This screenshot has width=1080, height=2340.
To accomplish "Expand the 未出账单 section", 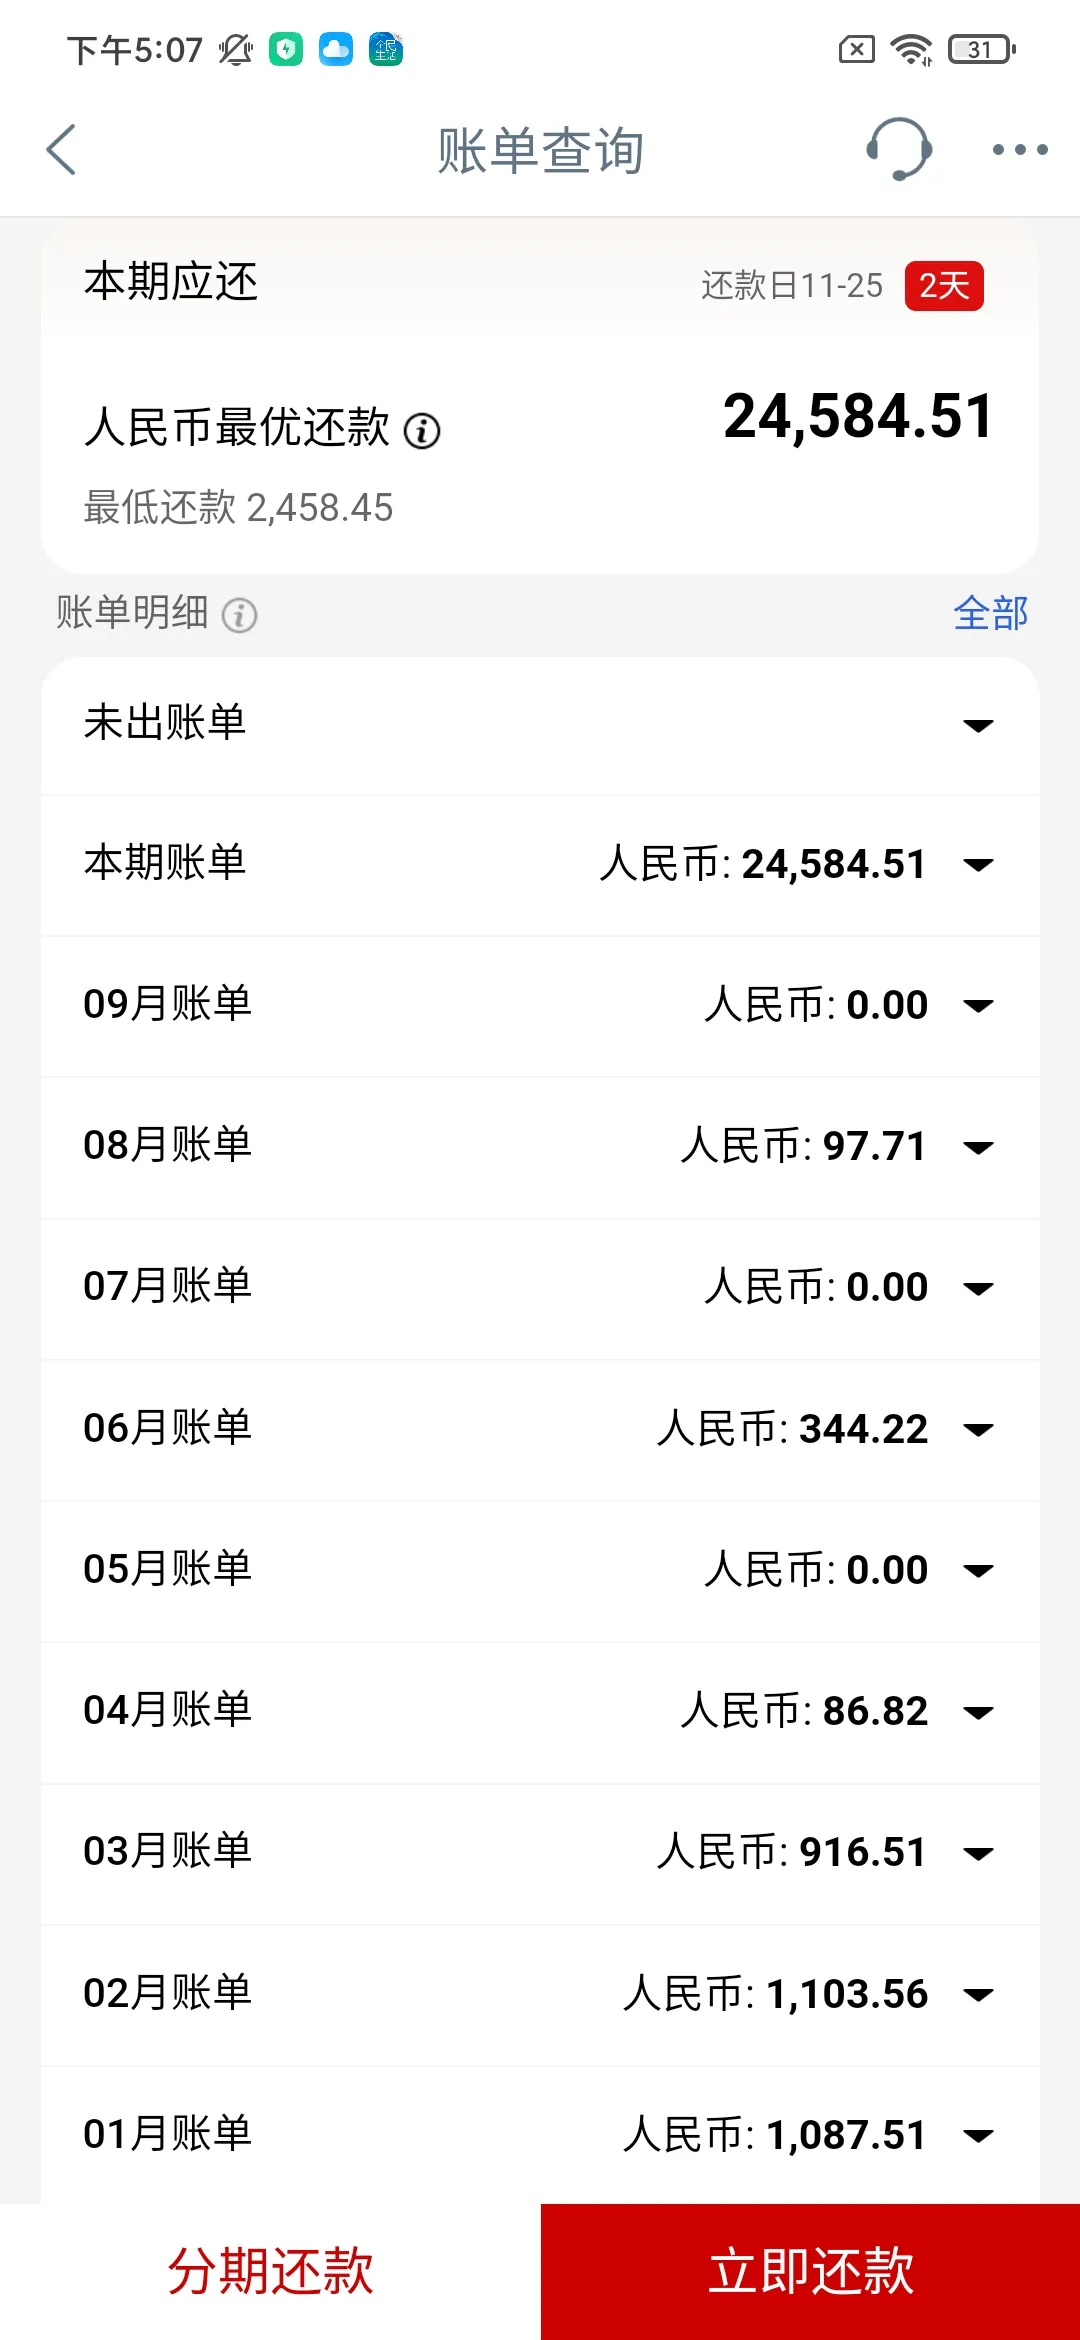I will pyautogui.click(x=977, y=725).
